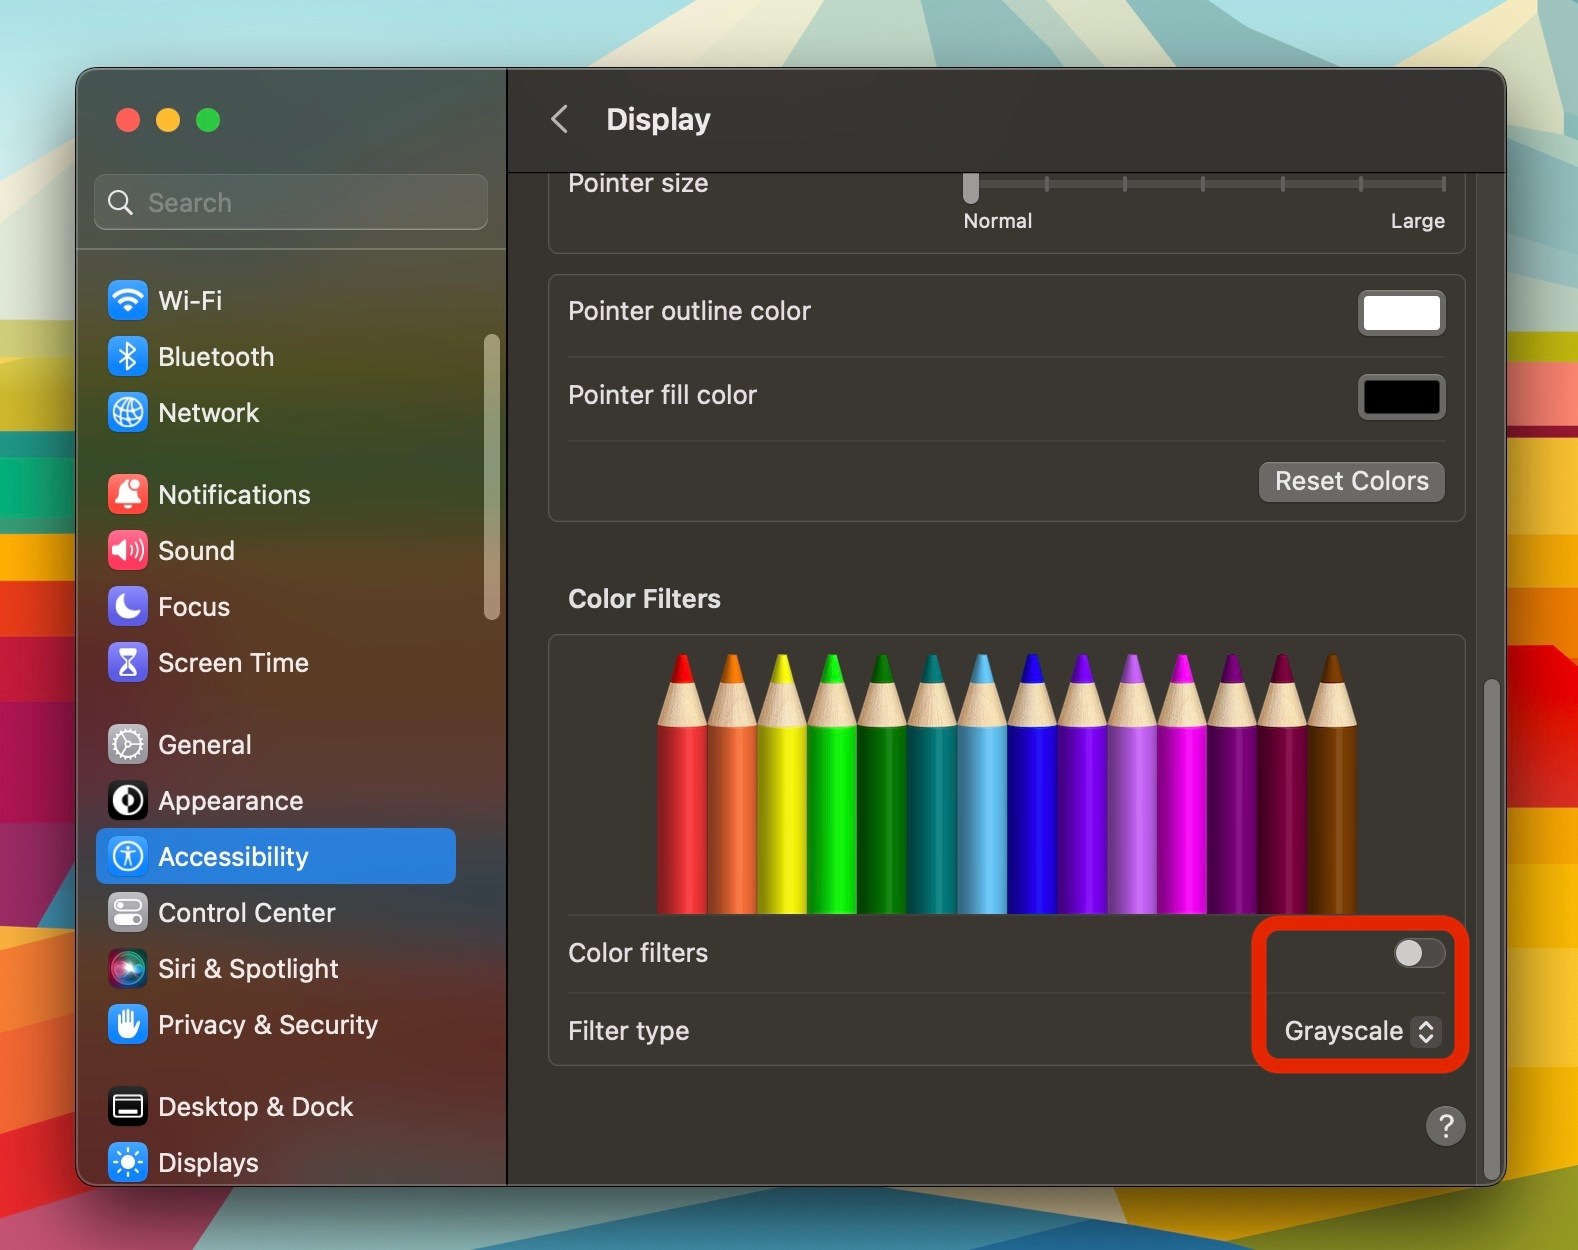Open Control Center via its icon
This screenshot has height=1250, width=1578.
pos(128,912)
